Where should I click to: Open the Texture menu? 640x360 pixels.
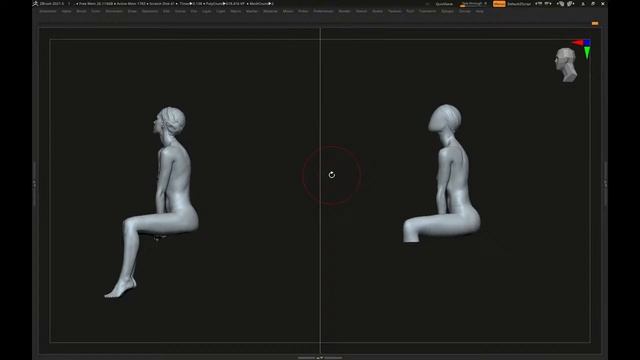coord(394,11)
